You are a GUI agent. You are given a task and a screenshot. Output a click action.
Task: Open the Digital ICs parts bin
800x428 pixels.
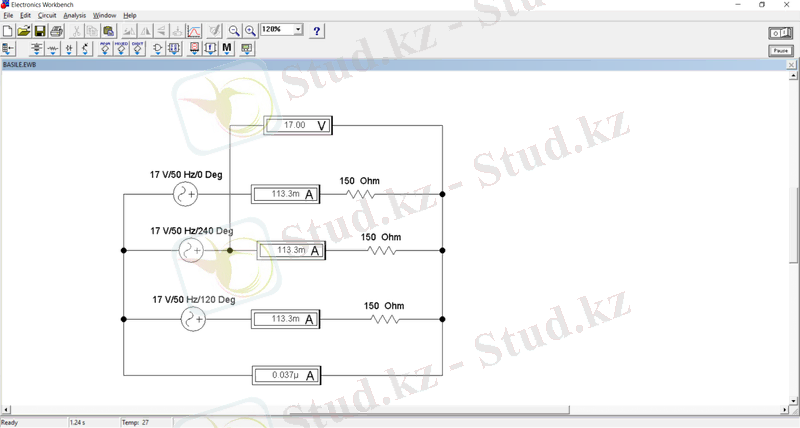(x=138, y=48)
